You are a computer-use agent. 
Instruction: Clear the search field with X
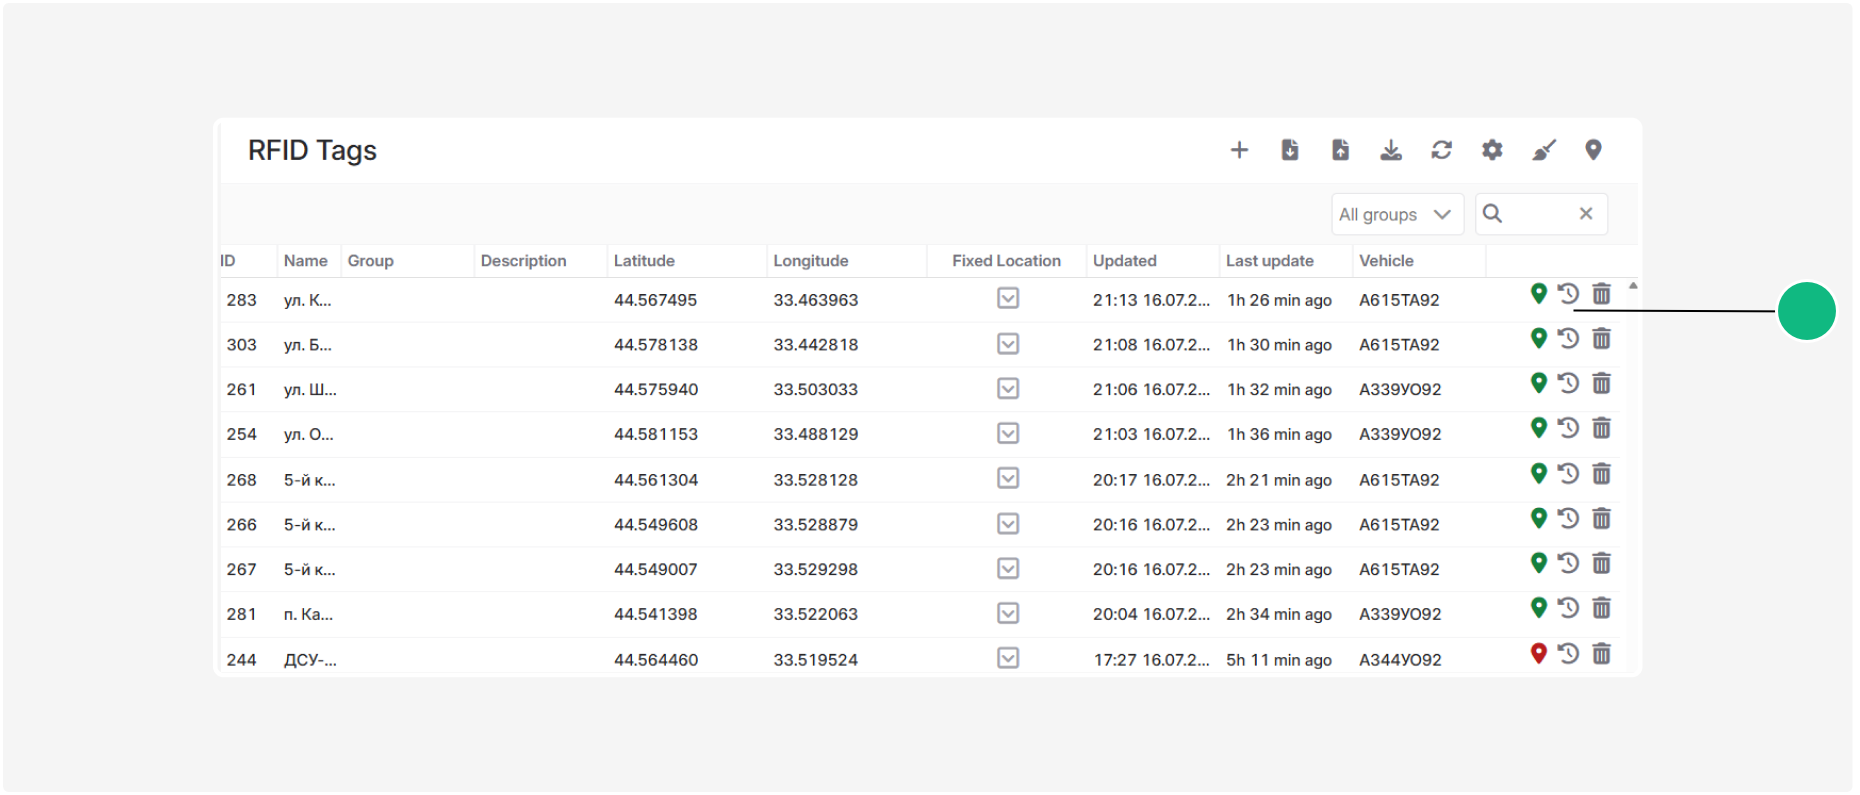pos(1586,214)
